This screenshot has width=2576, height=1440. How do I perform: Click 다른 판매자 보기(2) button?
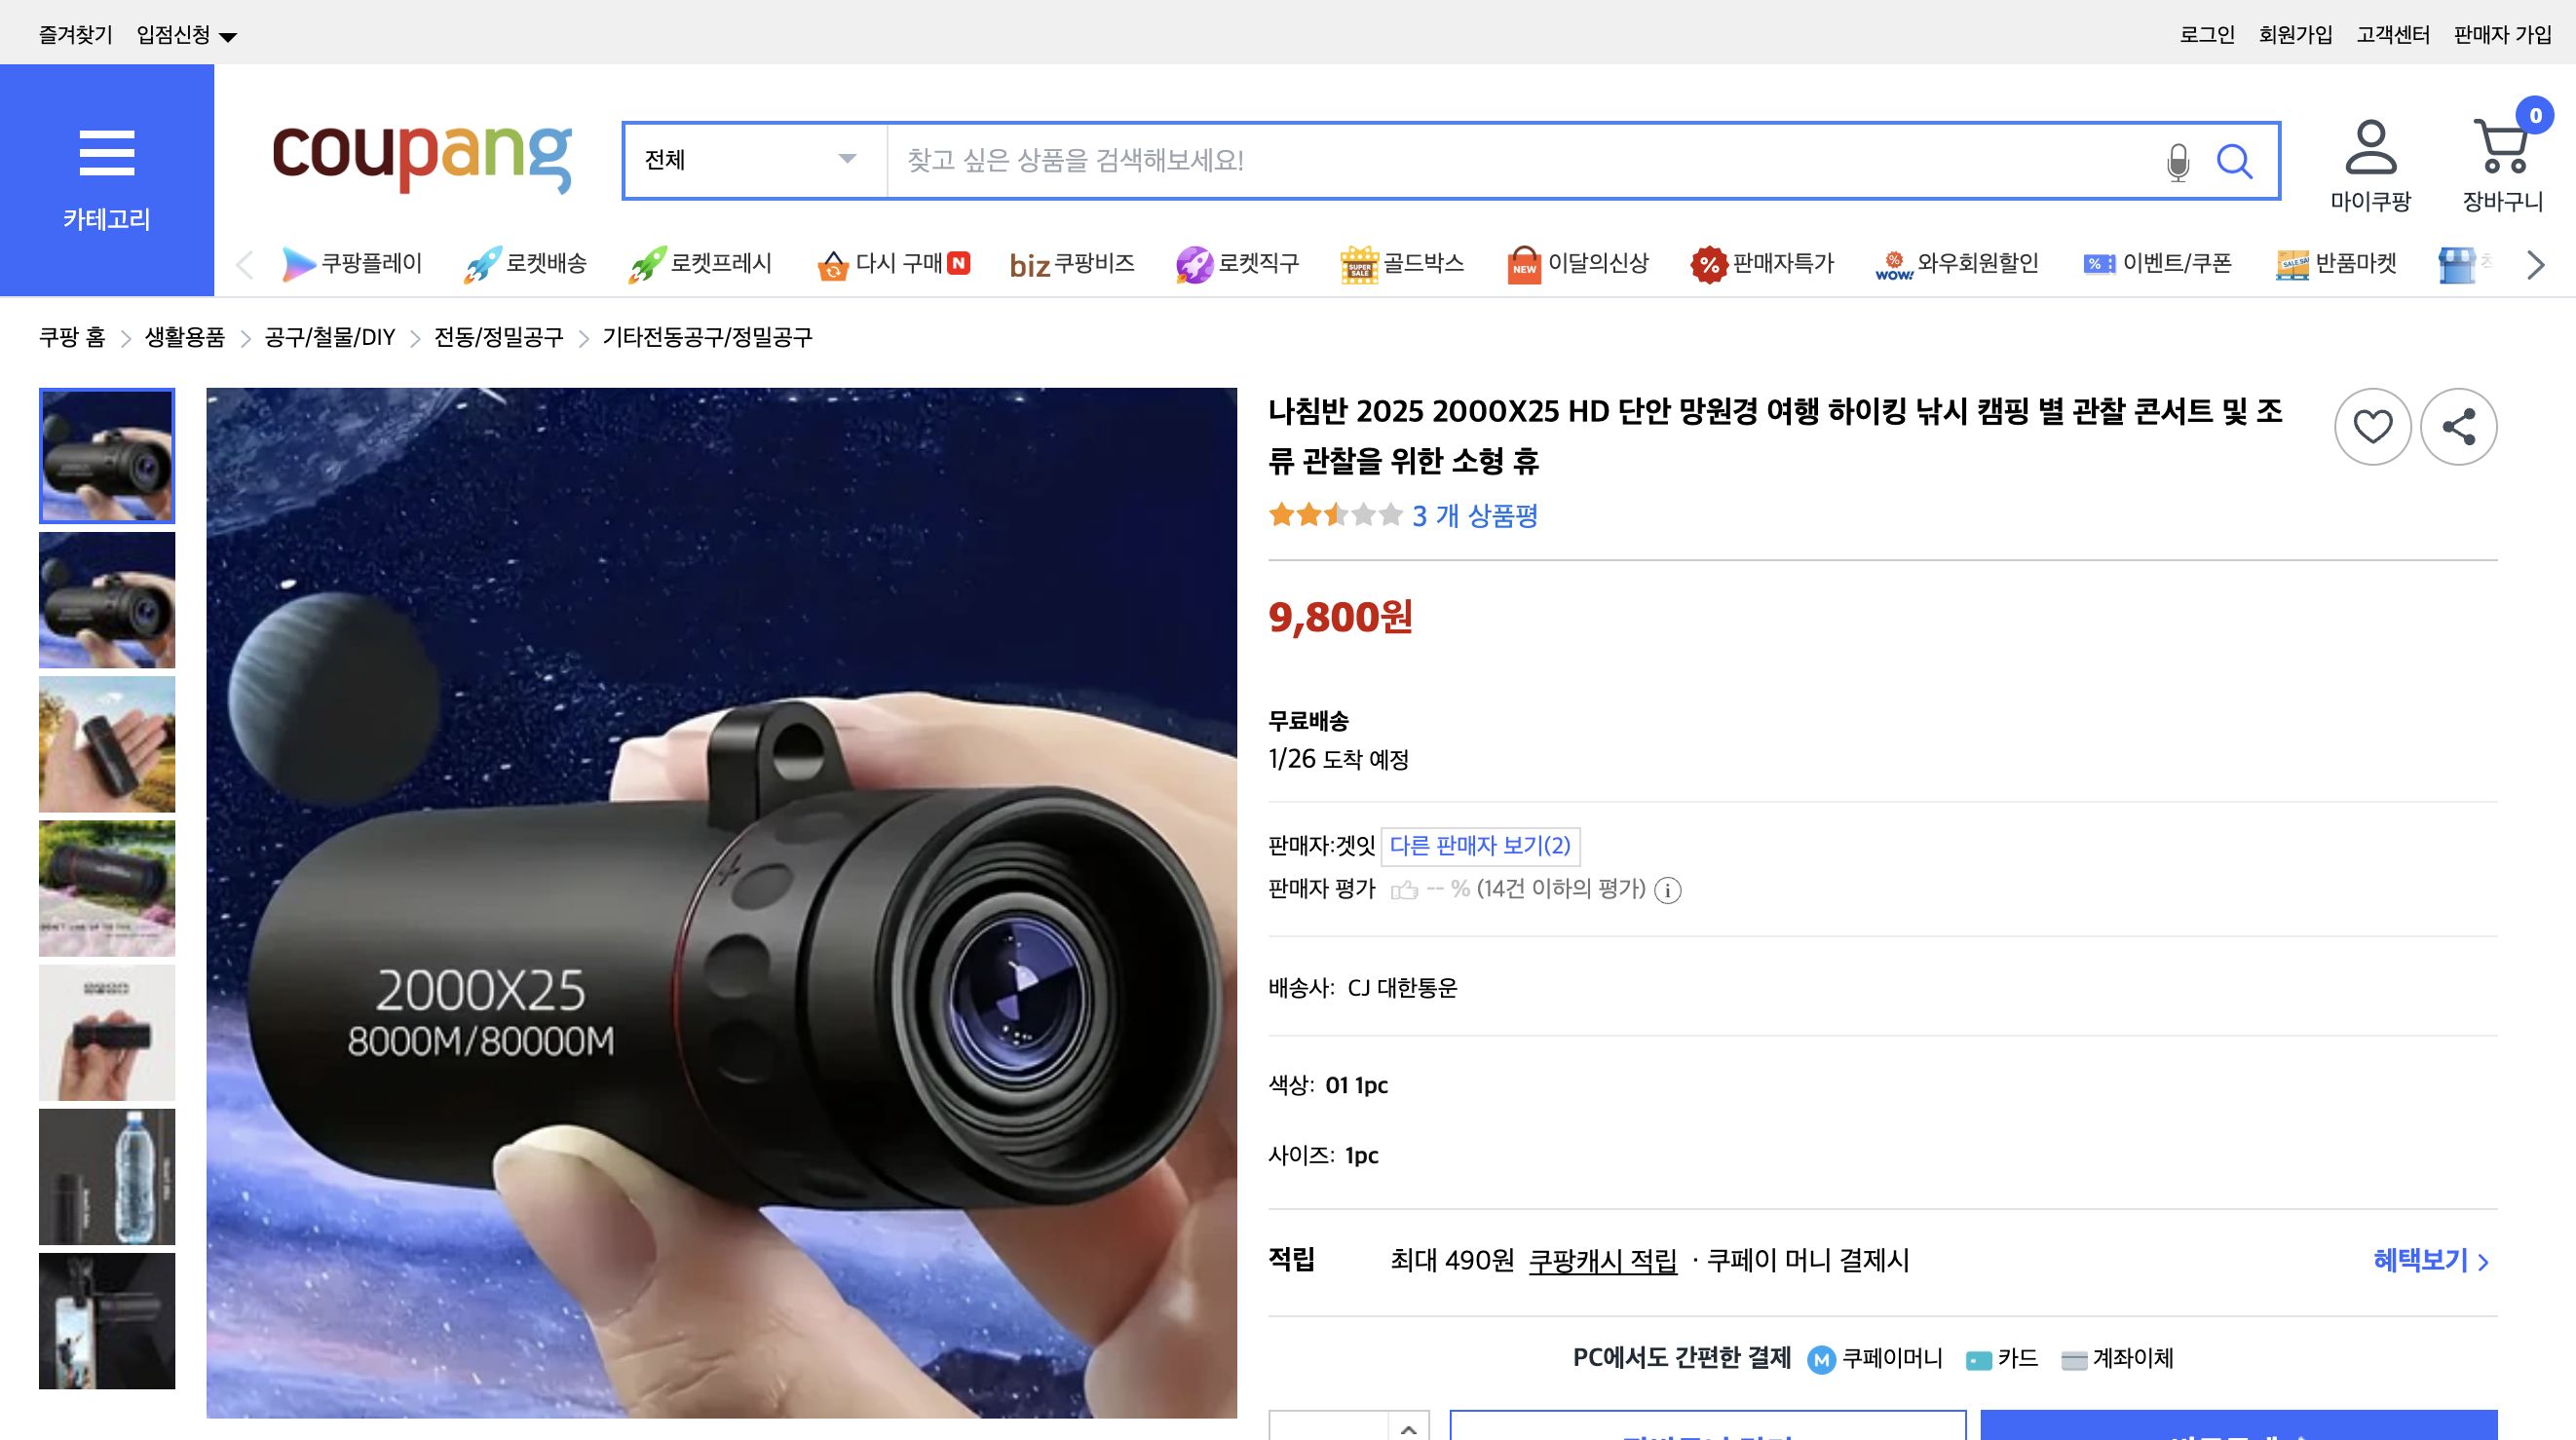click(x=1480, y=846)
